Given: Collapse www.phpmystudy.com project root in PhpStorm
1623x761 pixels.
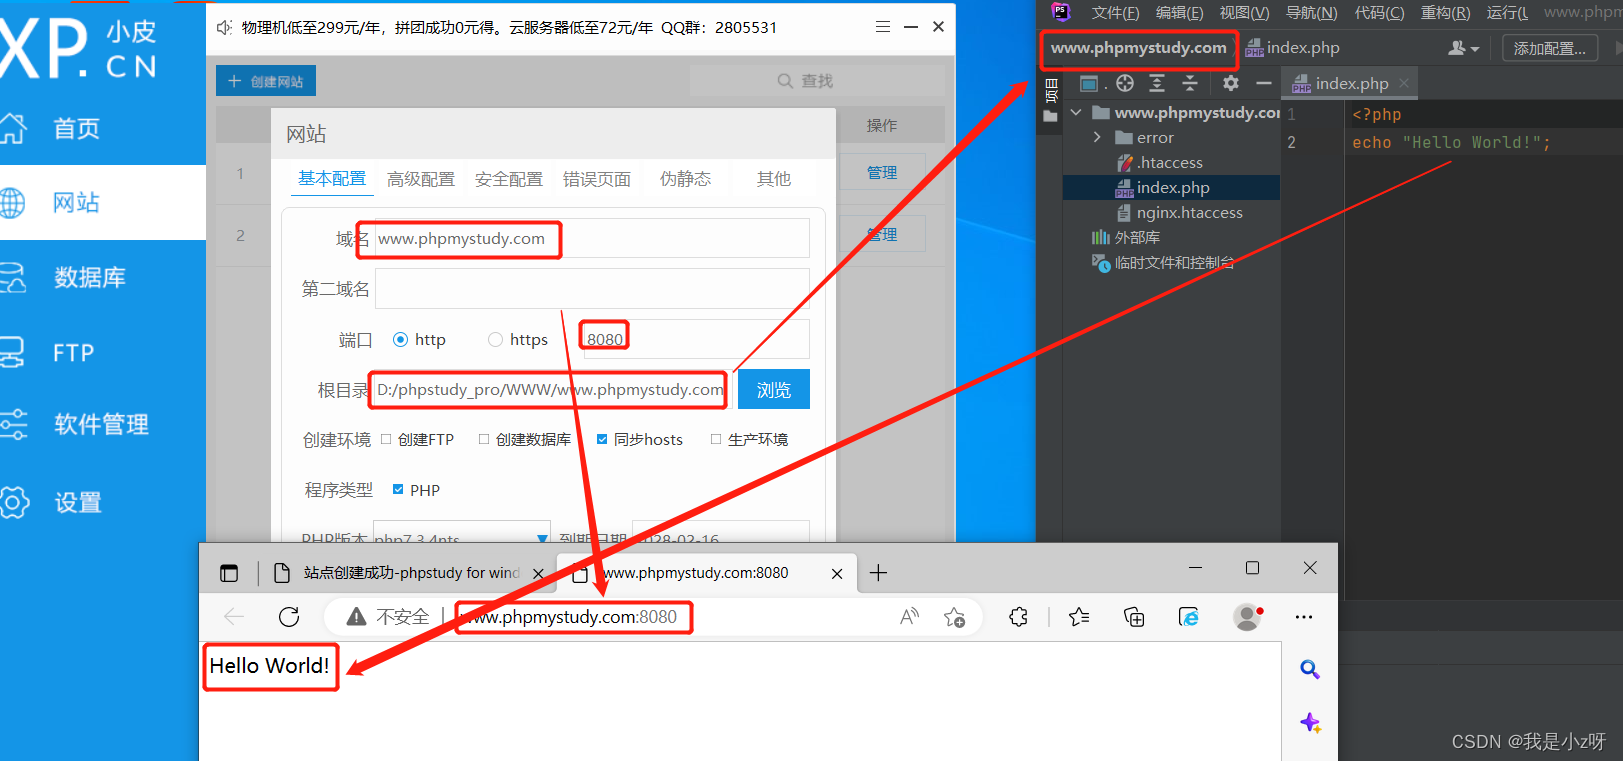Looking at the screenshot, I should pyautogui.click(x=1076, y=113).
